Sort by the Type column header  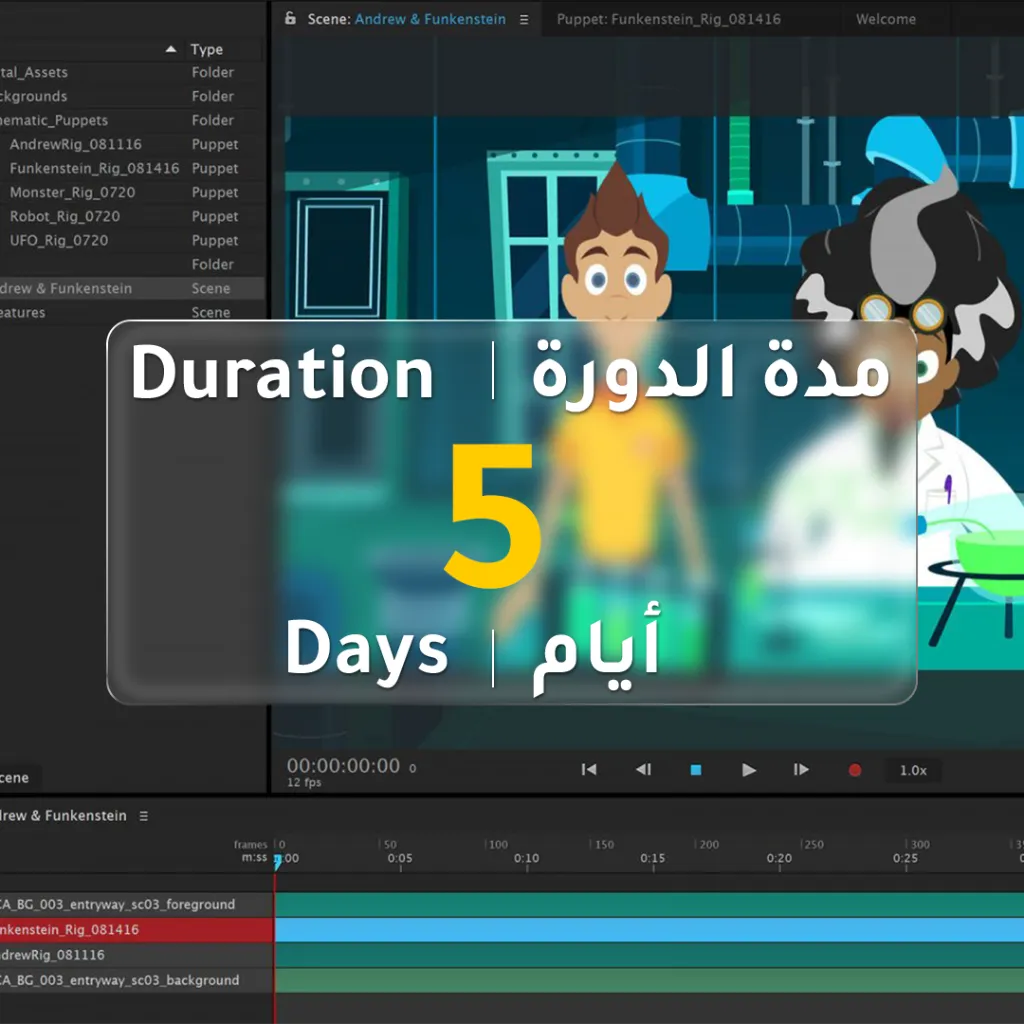pos(206,50)
